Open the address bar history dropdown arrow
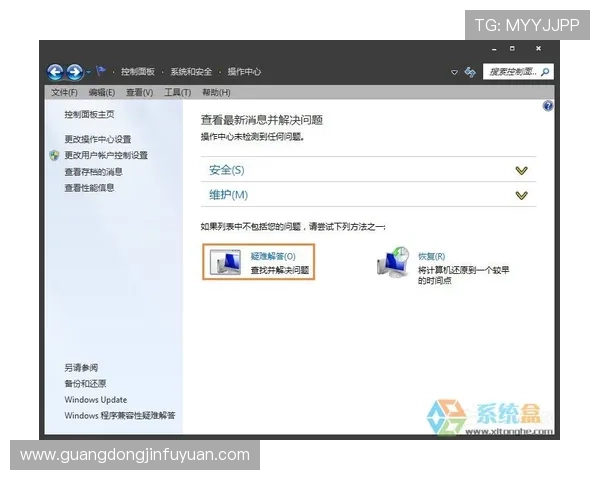This screenshot has width=600, height=480. (x=454, y=72)
